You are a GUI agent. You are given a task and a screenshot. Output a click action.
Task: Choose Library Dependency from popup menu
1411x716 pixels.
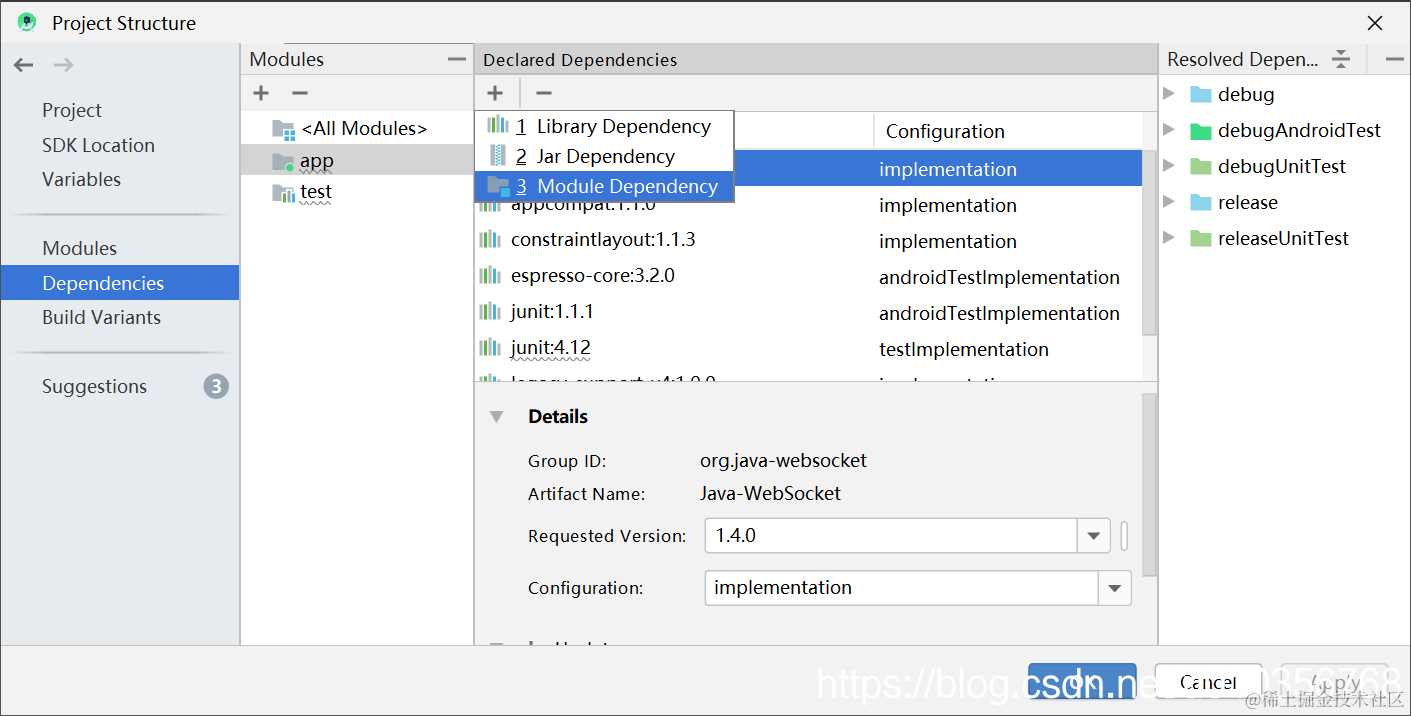[604, 127]
